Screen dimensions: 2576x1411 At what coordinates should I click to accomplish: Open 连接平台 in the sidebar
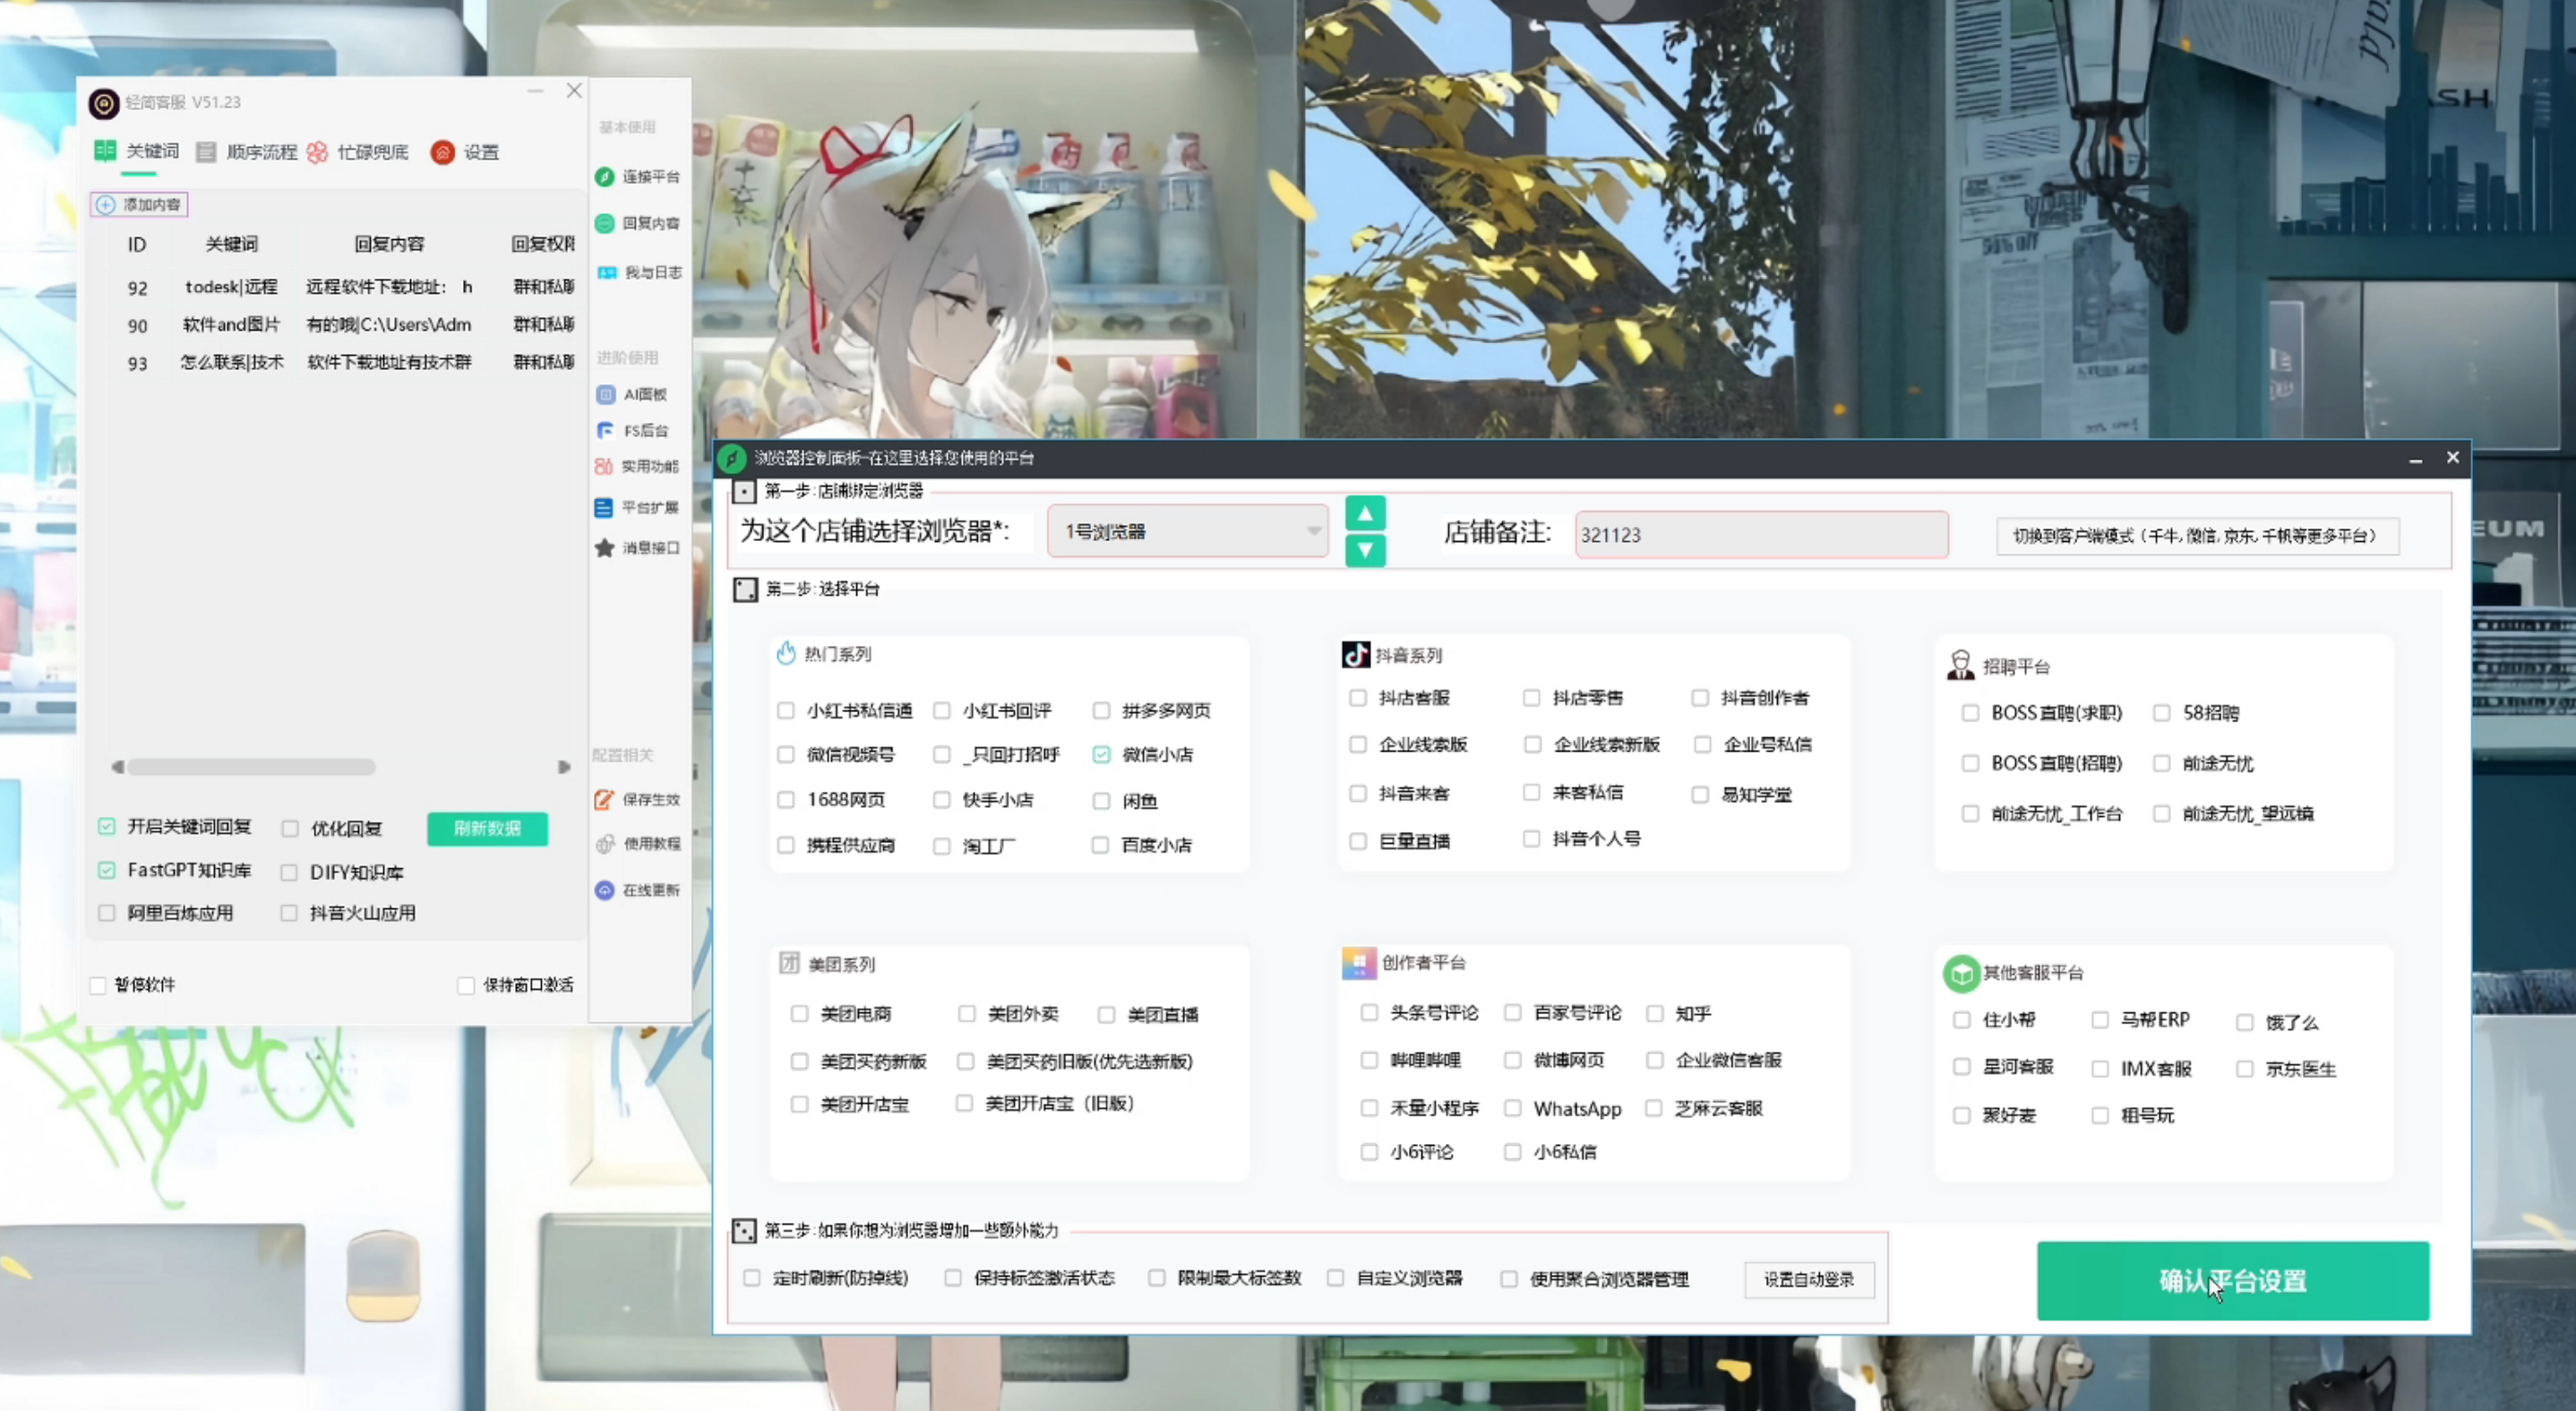[638, 176]
